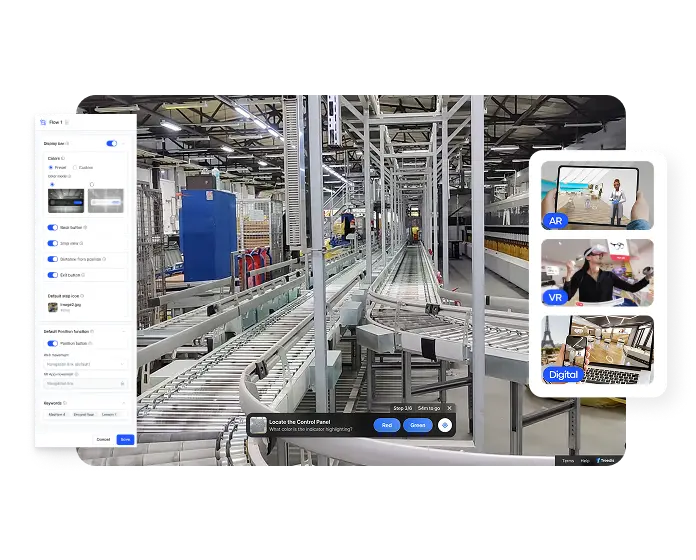Close the step bar with the X icon

(450, 408)
